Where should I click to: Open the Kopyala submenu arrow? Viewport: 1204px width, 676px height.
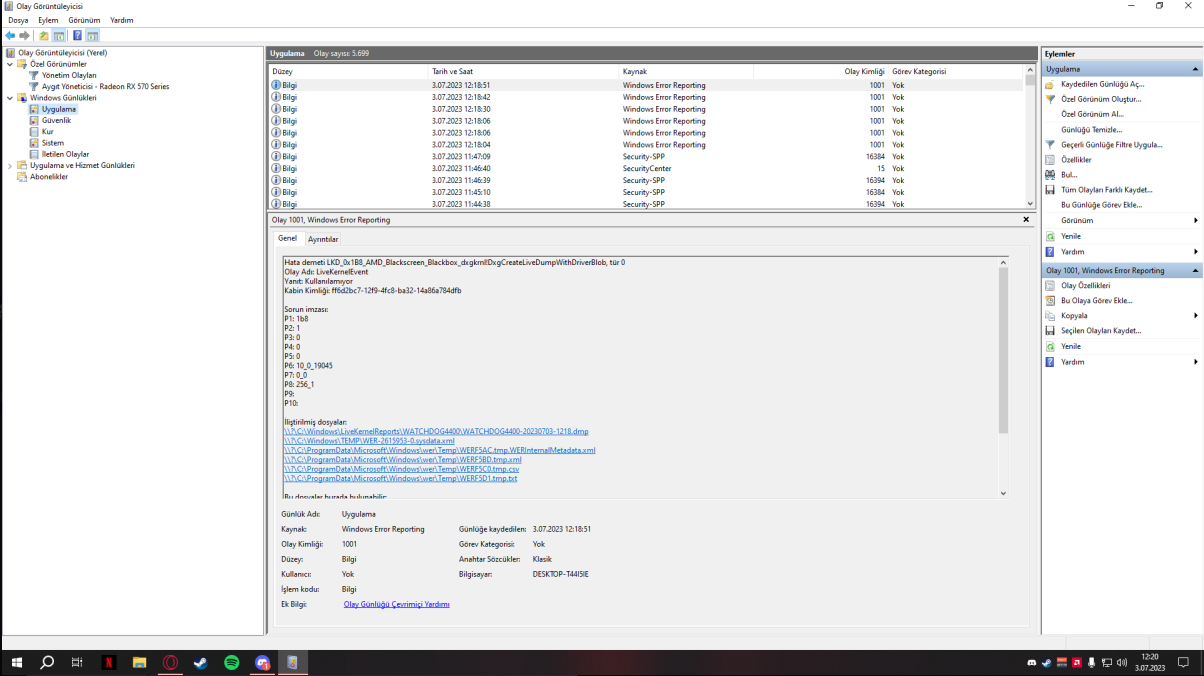[1196, 315]
